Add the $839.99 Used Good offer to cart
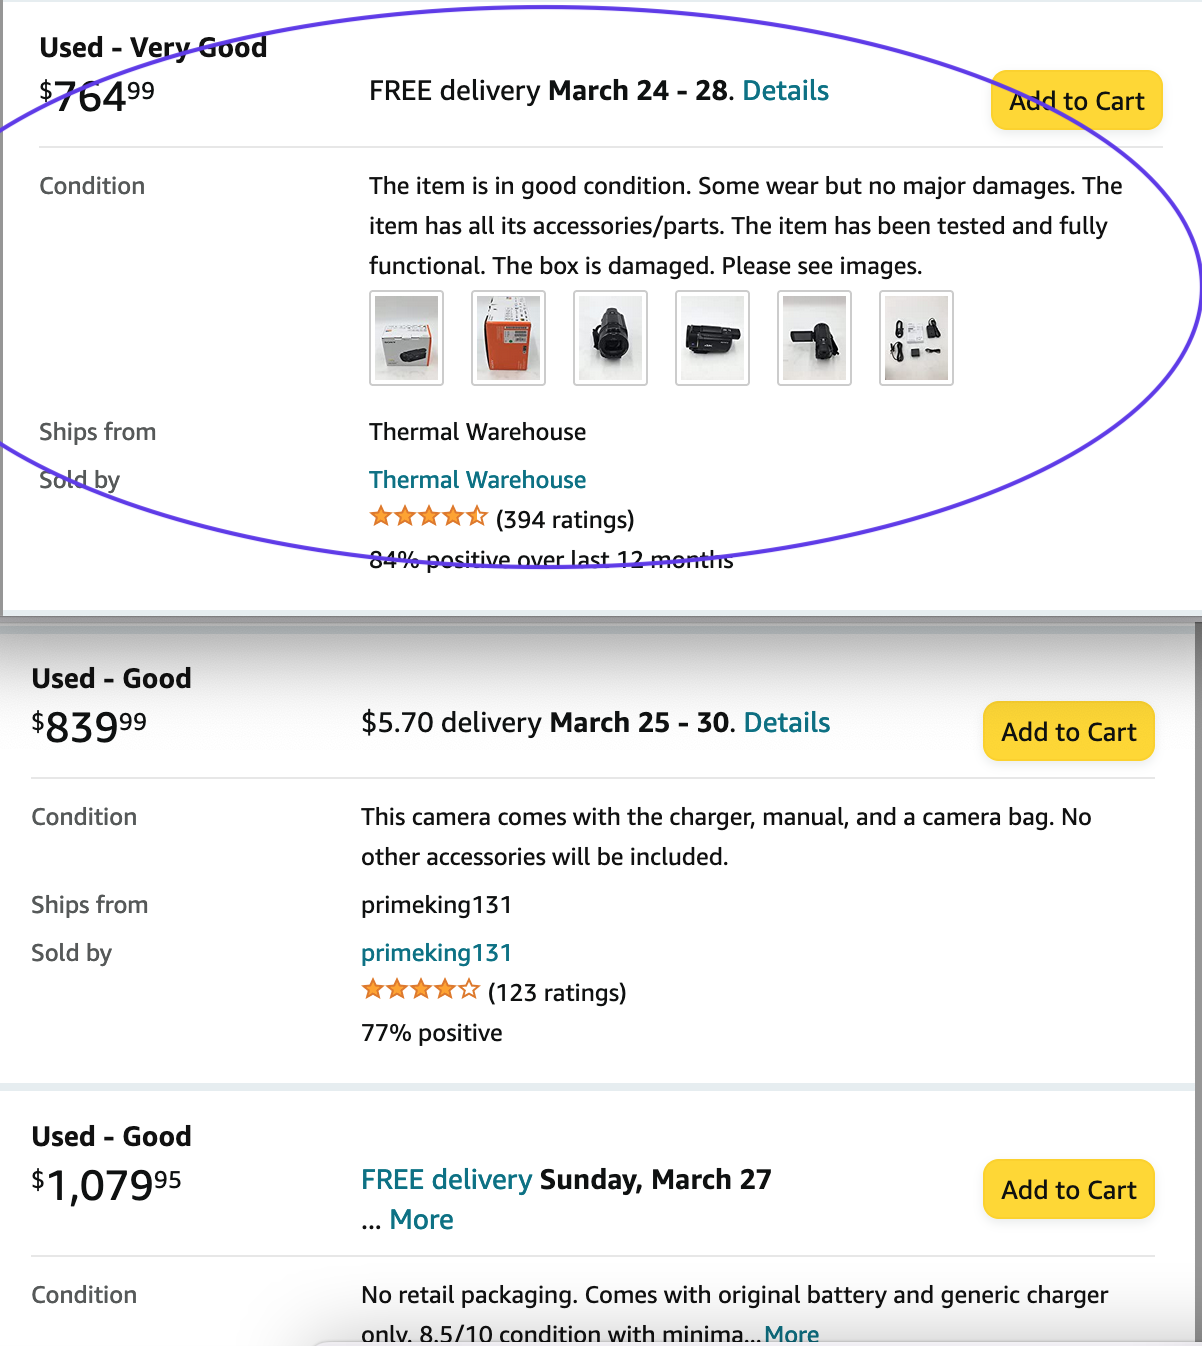 point(1068,732)
